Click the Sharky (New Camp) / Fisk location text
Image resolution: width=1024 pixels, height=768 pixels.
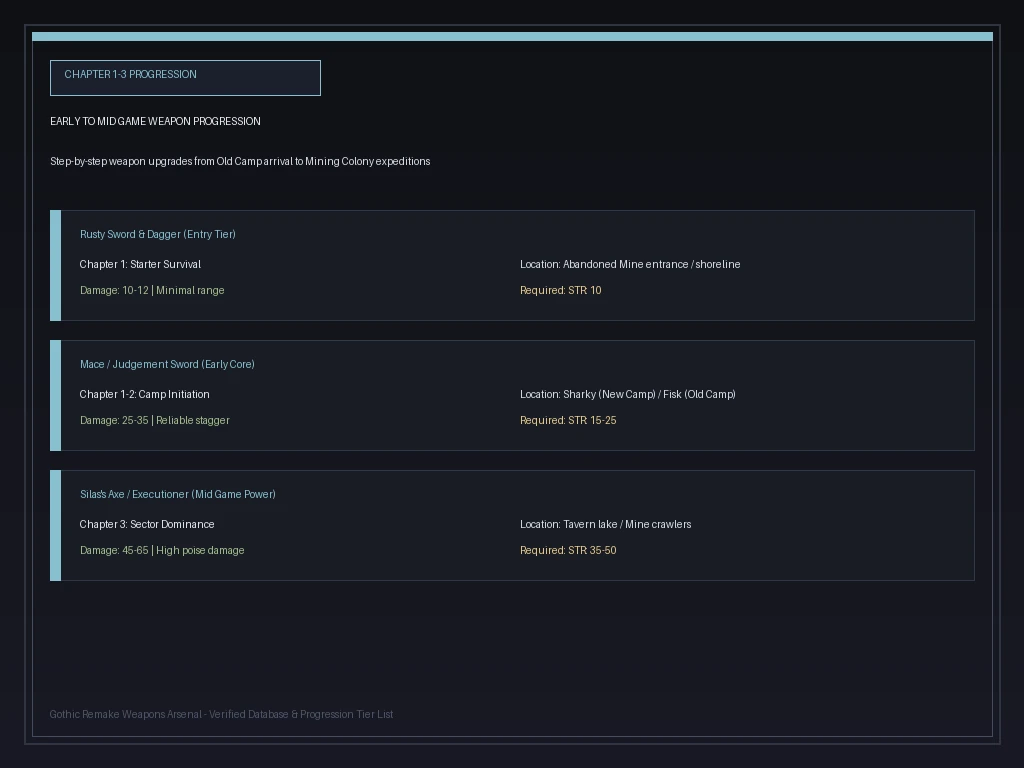(x=628, y=394)
